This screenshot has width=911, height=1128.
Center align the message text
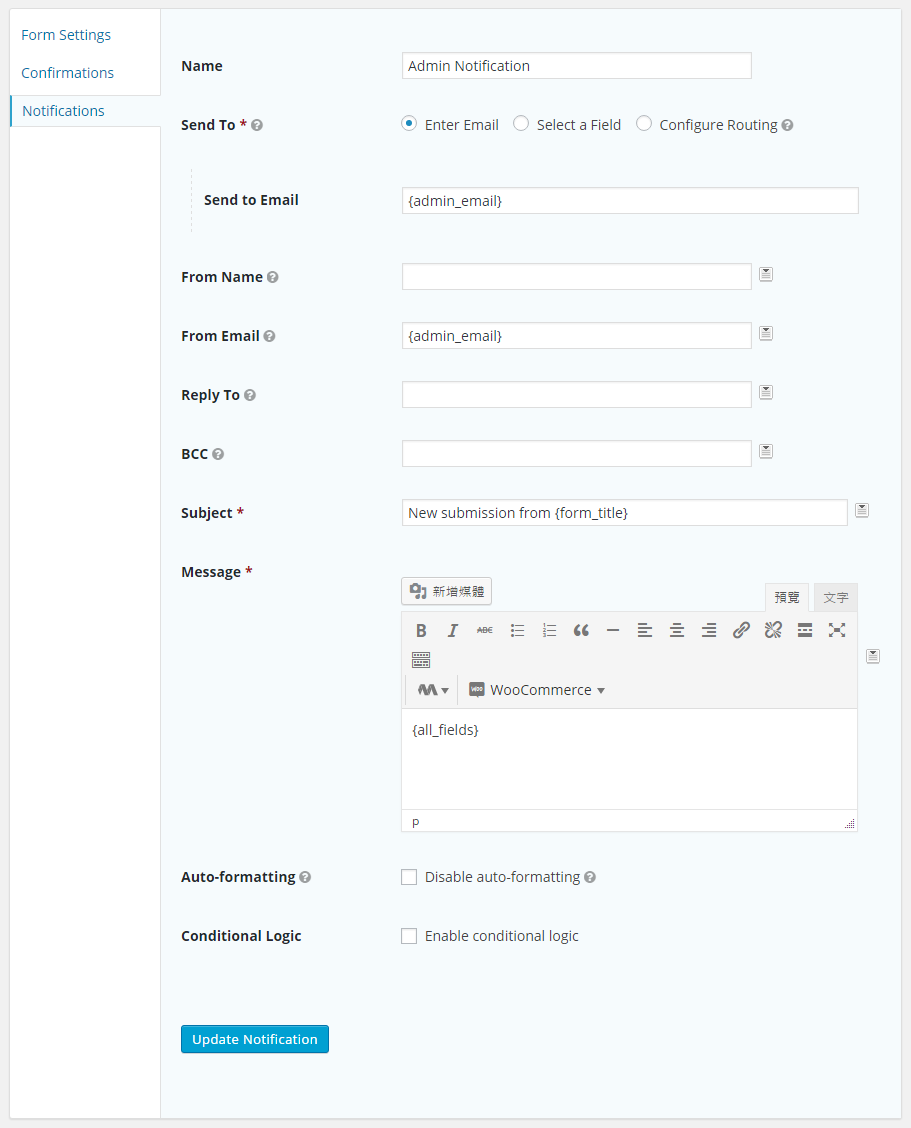click(x=677, y=630)
